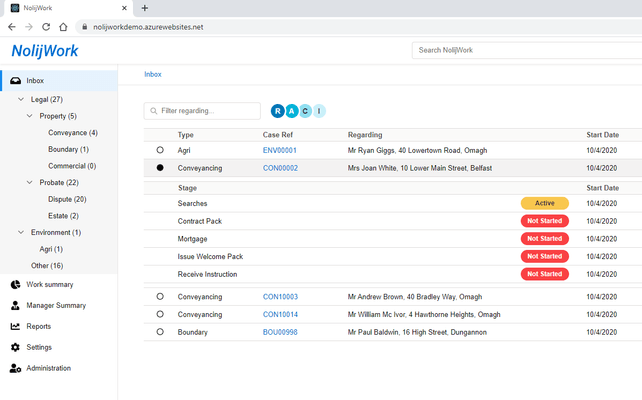Click the Work summary pie chart icon
Viewport: 642px width, 400px height.
15,285
